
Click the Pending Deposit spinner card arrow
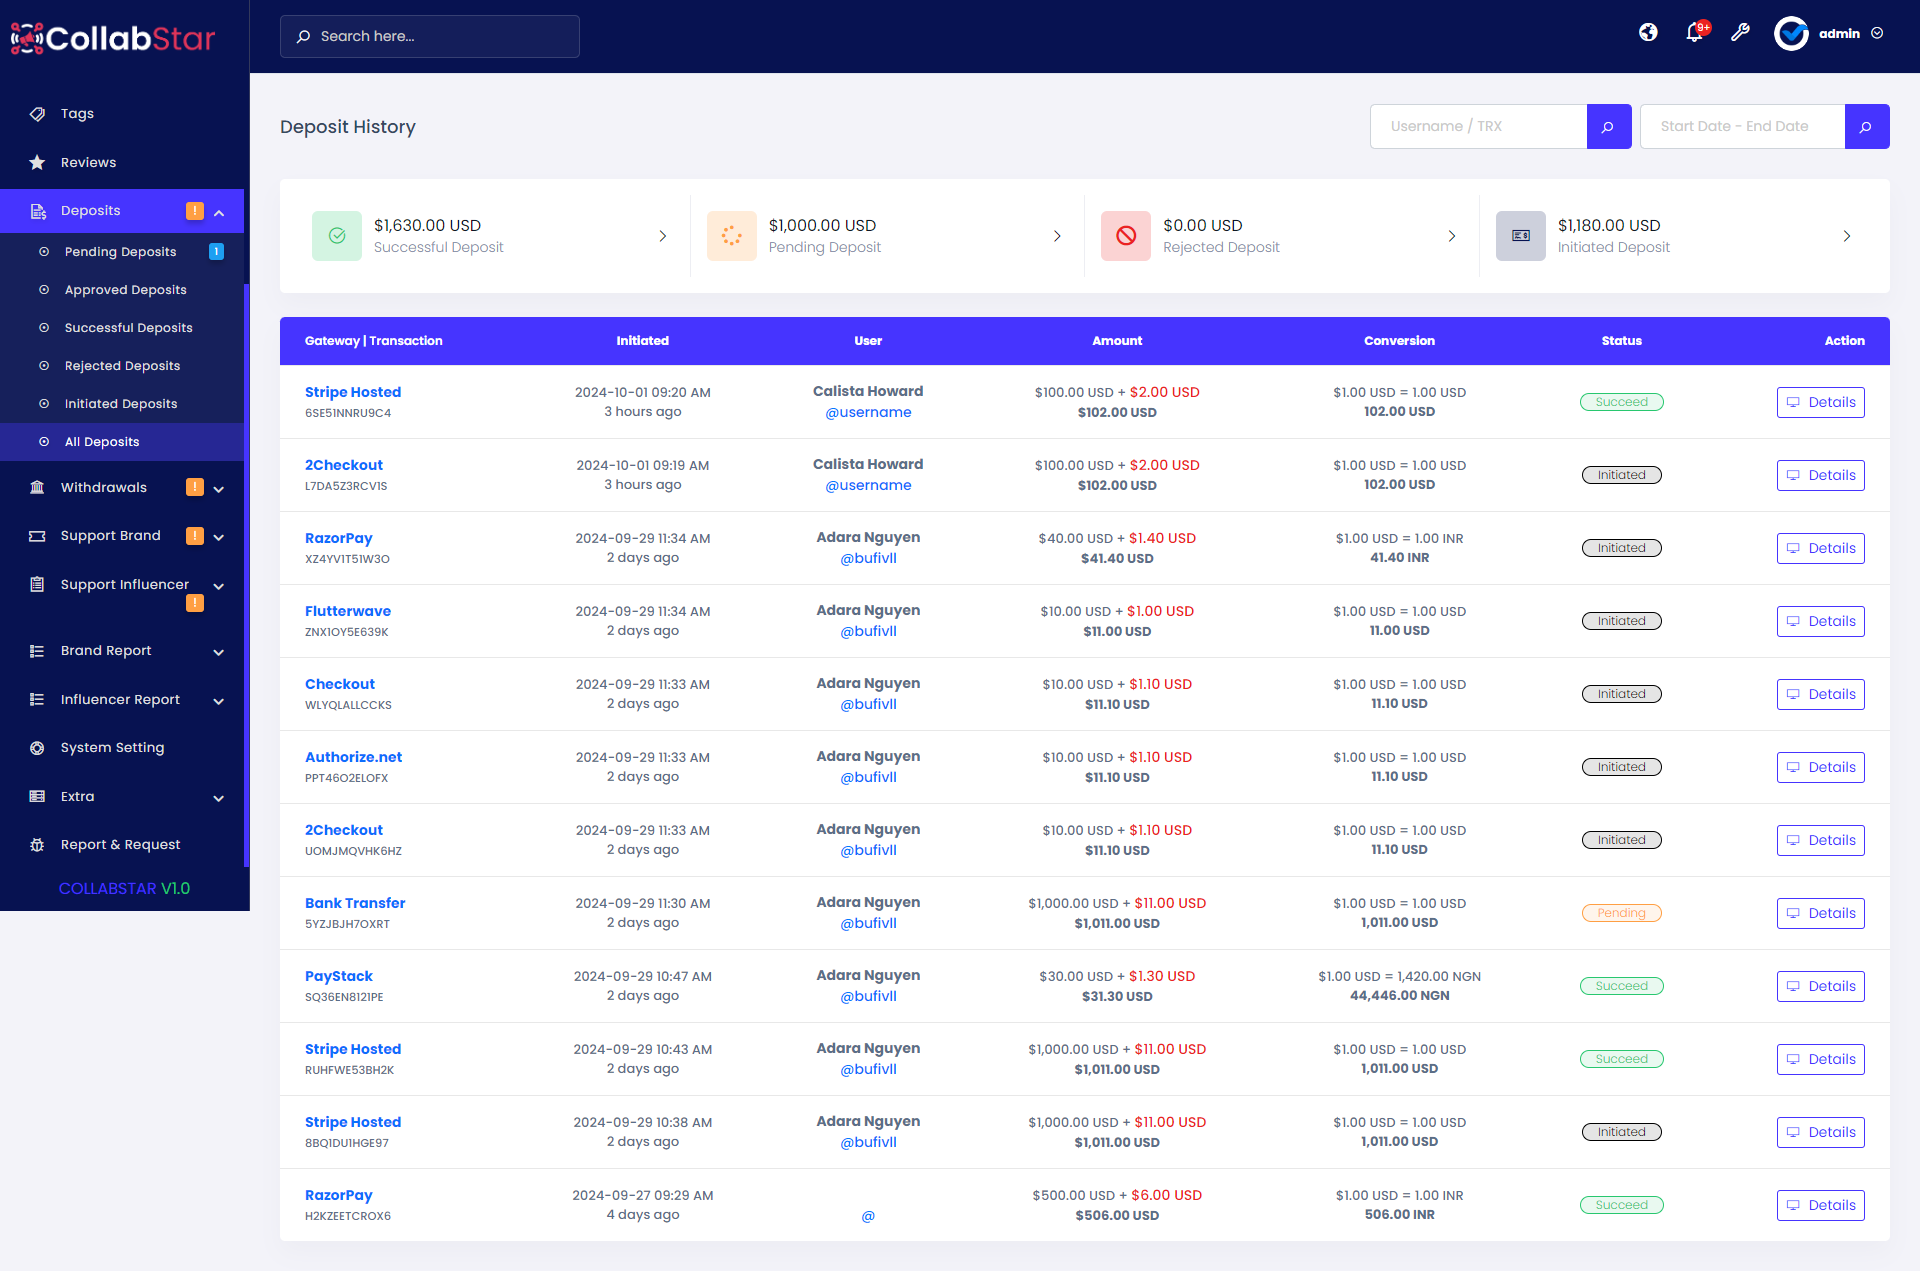click(1057, 236)
